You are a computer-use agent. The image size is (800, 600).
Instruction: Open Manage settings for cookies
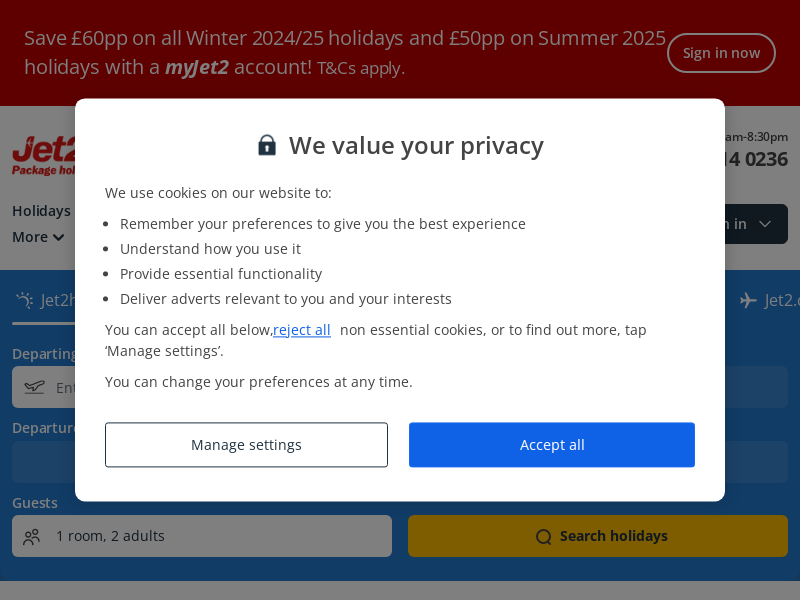tap(246, 444)
